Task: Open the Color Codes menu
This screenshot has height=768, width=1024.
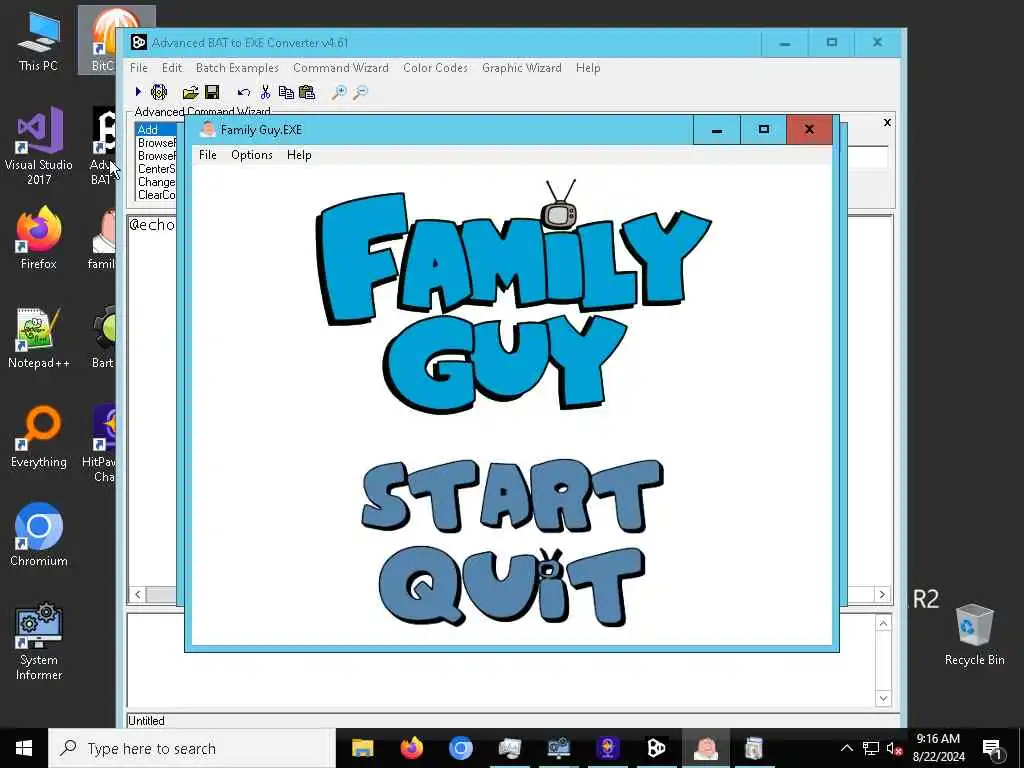Action: click(x=435, y=68)
